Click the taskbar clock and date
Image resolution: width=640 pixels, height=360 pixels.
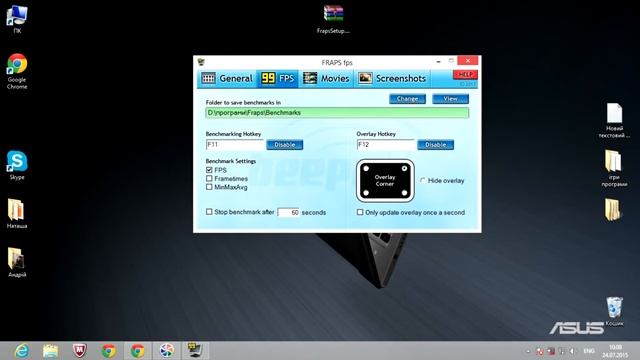pyautogui.click(x=615, y=351)
